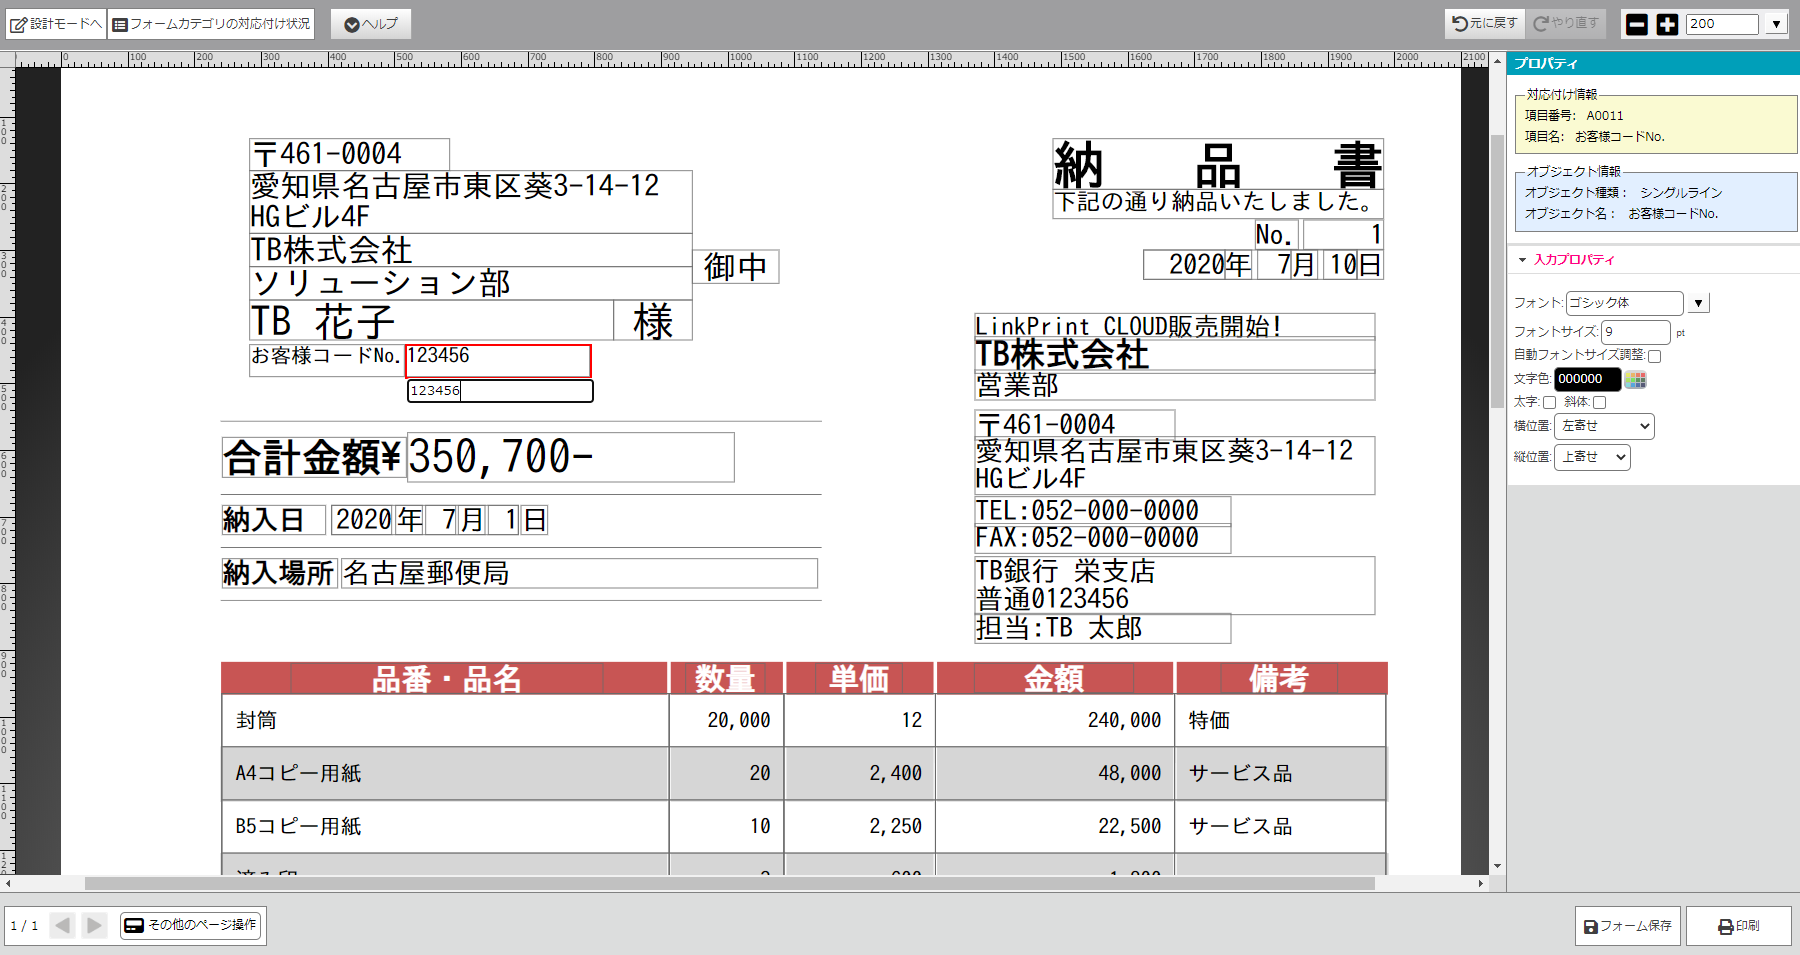Click the 封筒 item cell

(445, 720)
